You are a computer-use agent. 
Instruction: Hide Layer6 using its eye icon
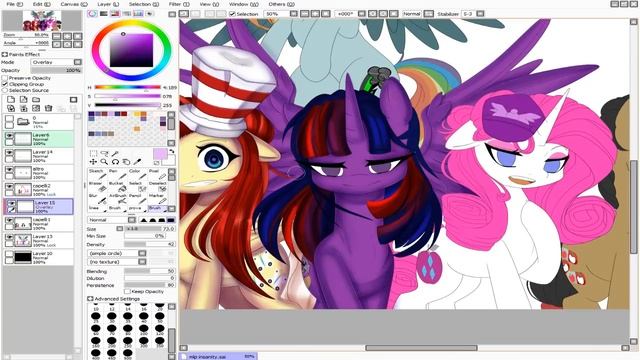point(9,136)
